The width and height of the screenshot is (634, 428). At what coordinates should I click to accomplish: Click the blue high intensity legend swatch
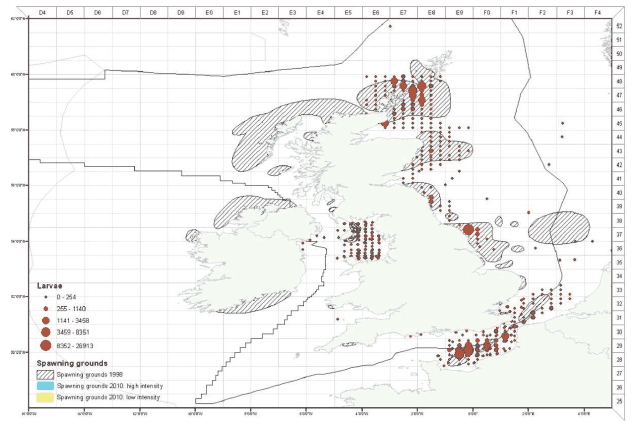[45, 386]
